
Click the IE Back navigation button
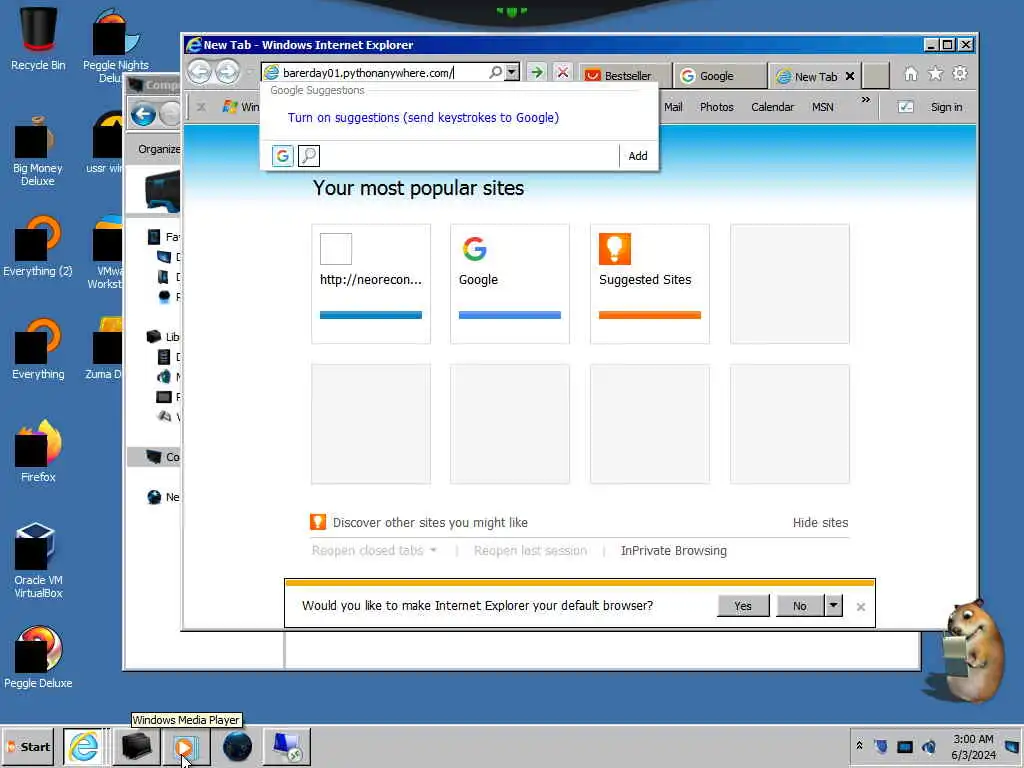[x=200, y=72]
